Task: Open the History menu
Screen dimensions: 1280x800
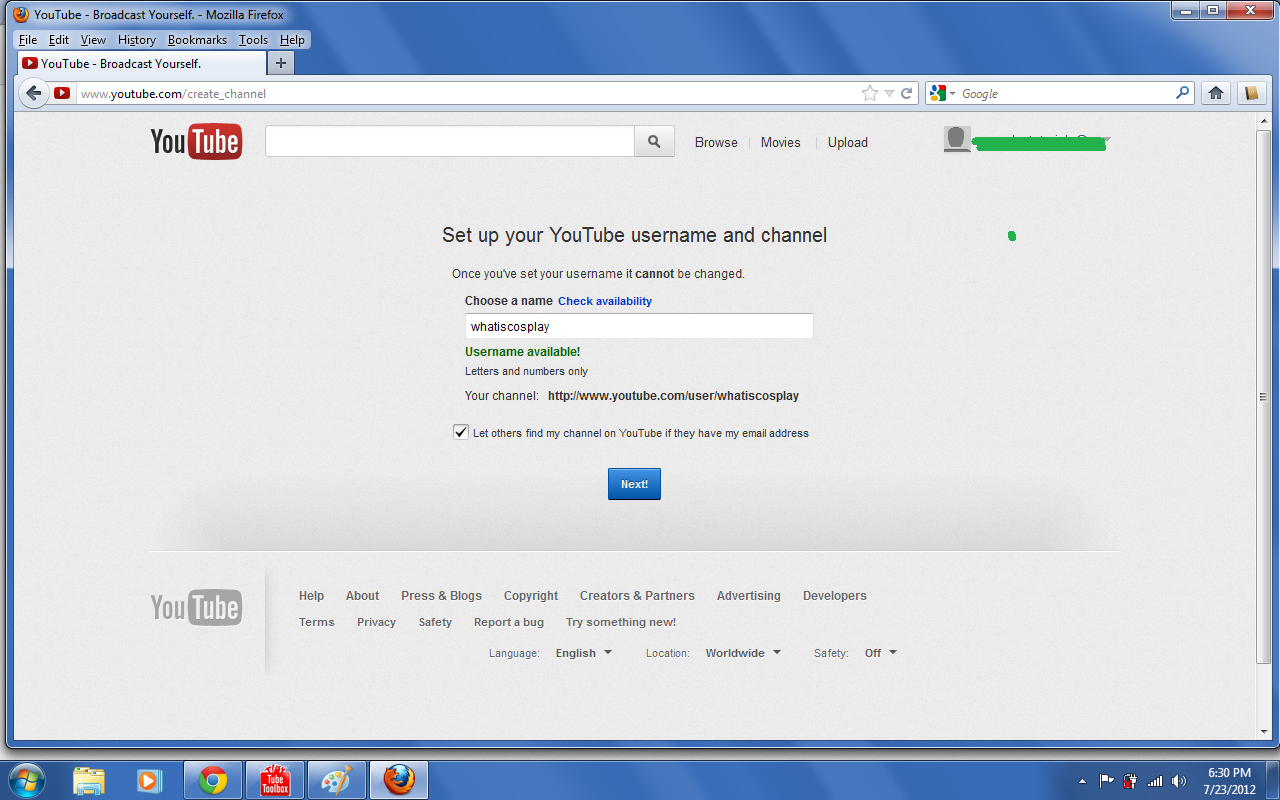Action: pos(137,40)
